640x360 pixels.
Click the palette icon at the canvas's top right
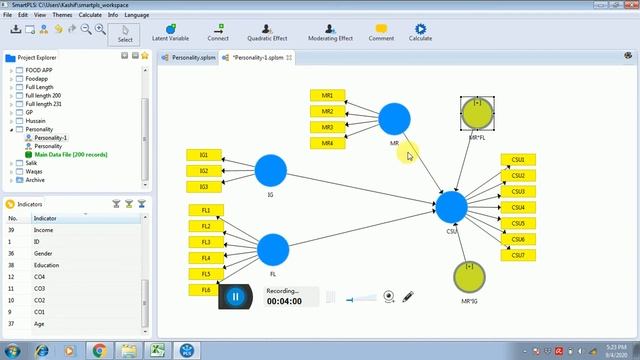coord(628,56)
